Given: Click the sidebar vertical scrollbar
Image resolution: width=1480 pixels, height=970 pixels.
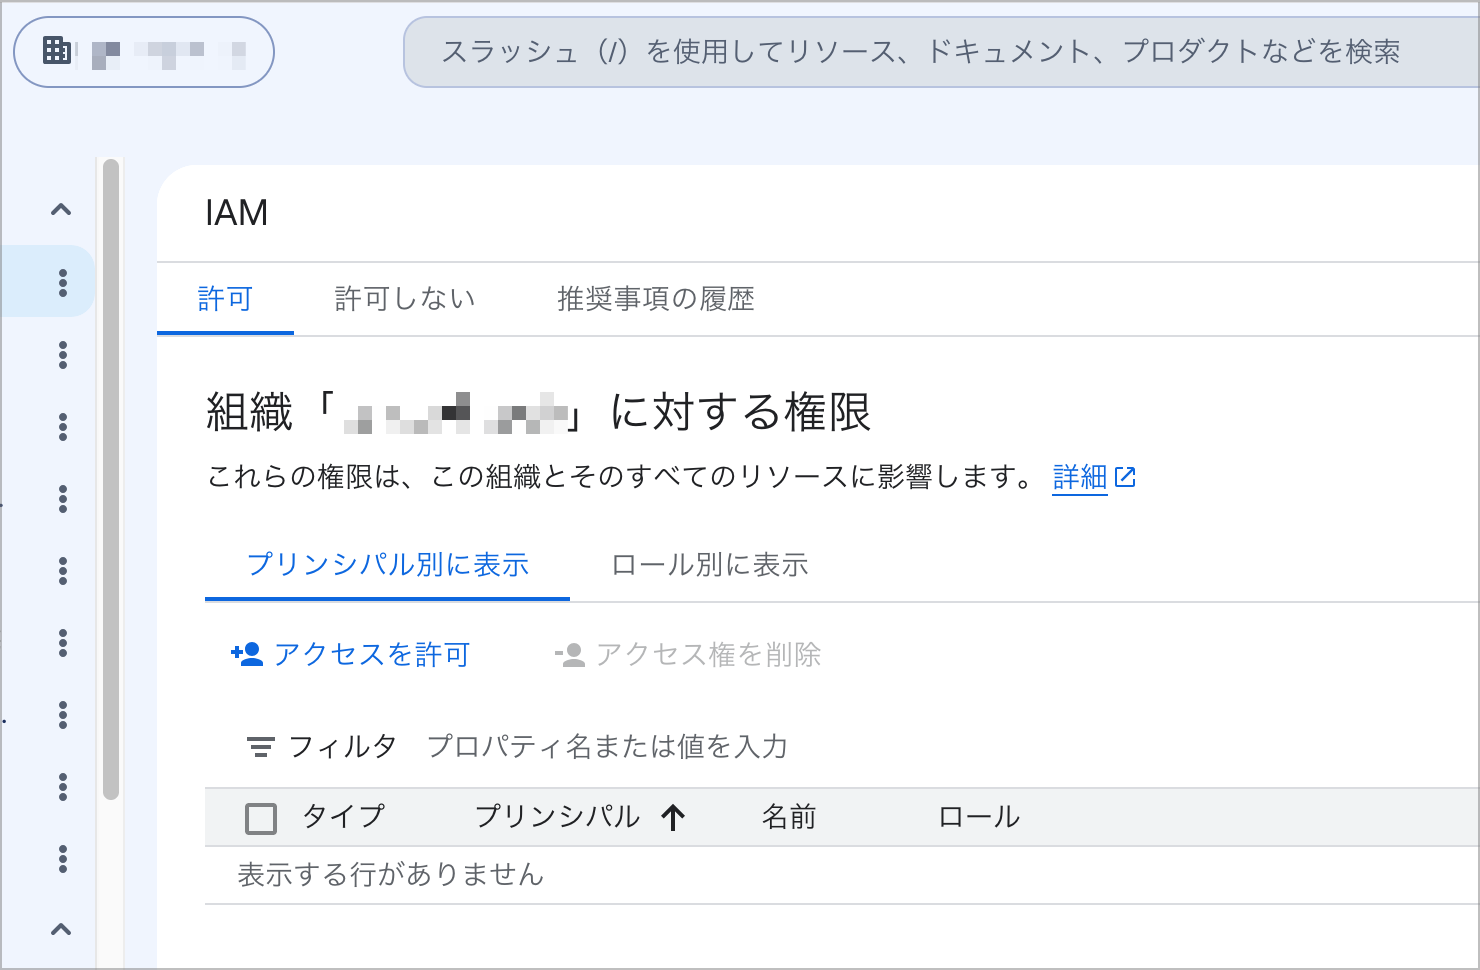Looking at the screenshot, I should pyautogui.click(x=111, y=480).
